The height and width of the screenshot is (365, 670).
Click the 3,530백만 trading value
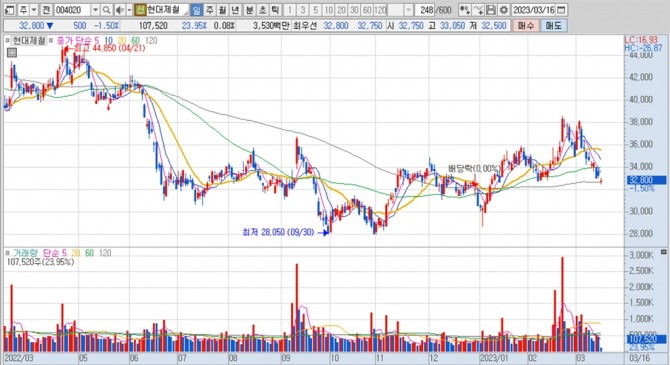(271, 26)
